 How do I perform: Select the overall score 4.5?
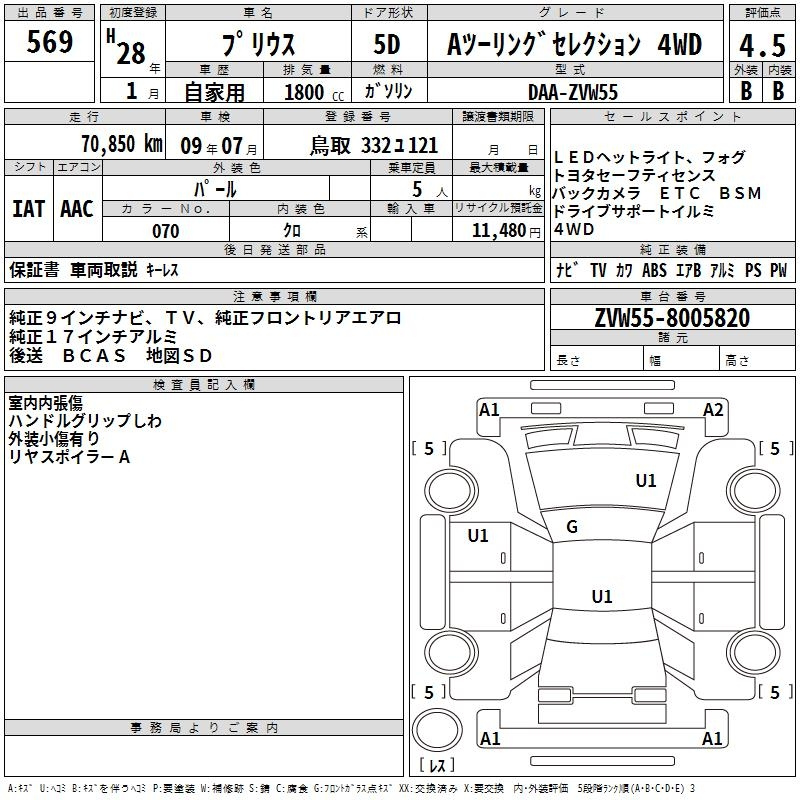pyautogui.click(x=762, y=45)
